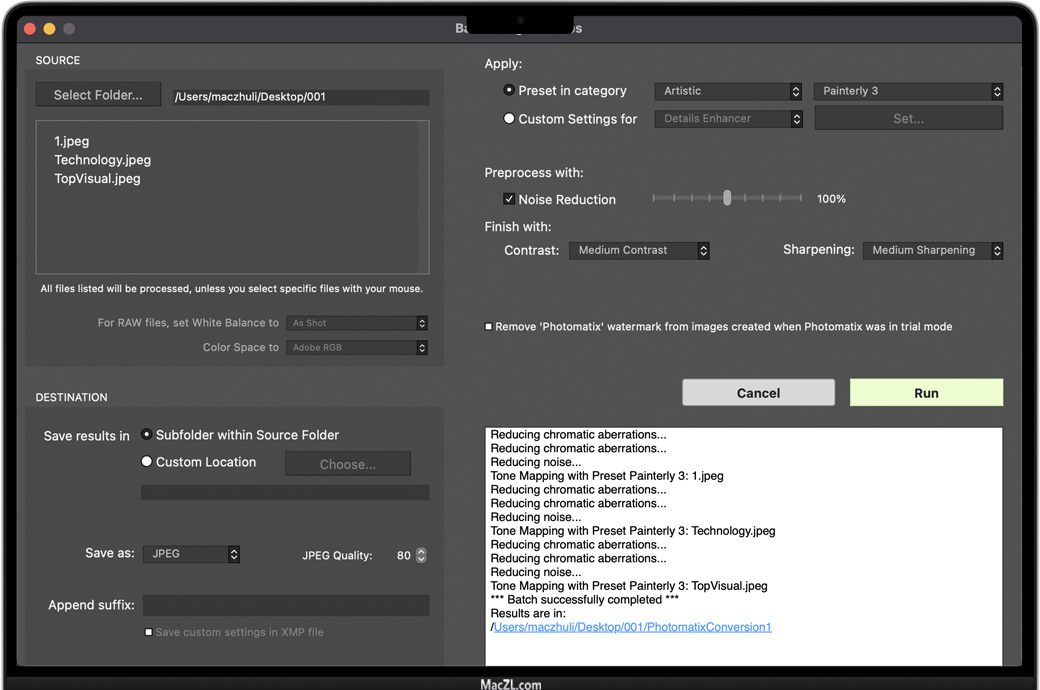Choose the Custom Settings for radio option
Screen dimensions: 1040x690
click(509, 118)
